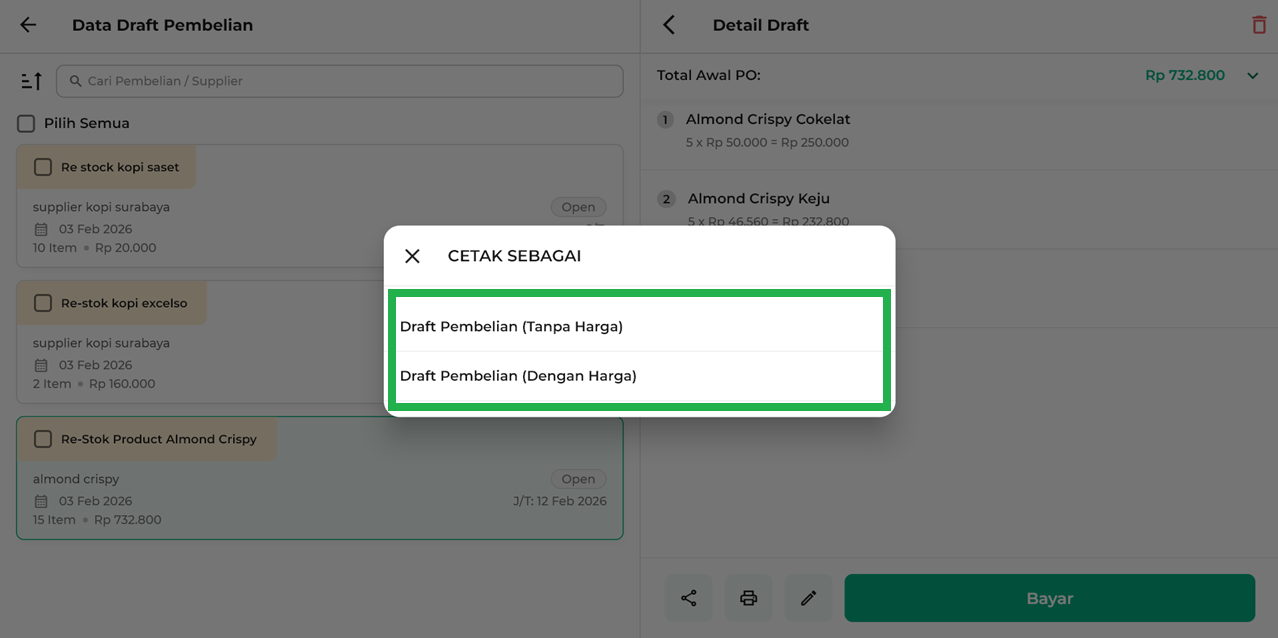
Task: Click the Open status badge on kopi saset
Action: coord(578,207)
